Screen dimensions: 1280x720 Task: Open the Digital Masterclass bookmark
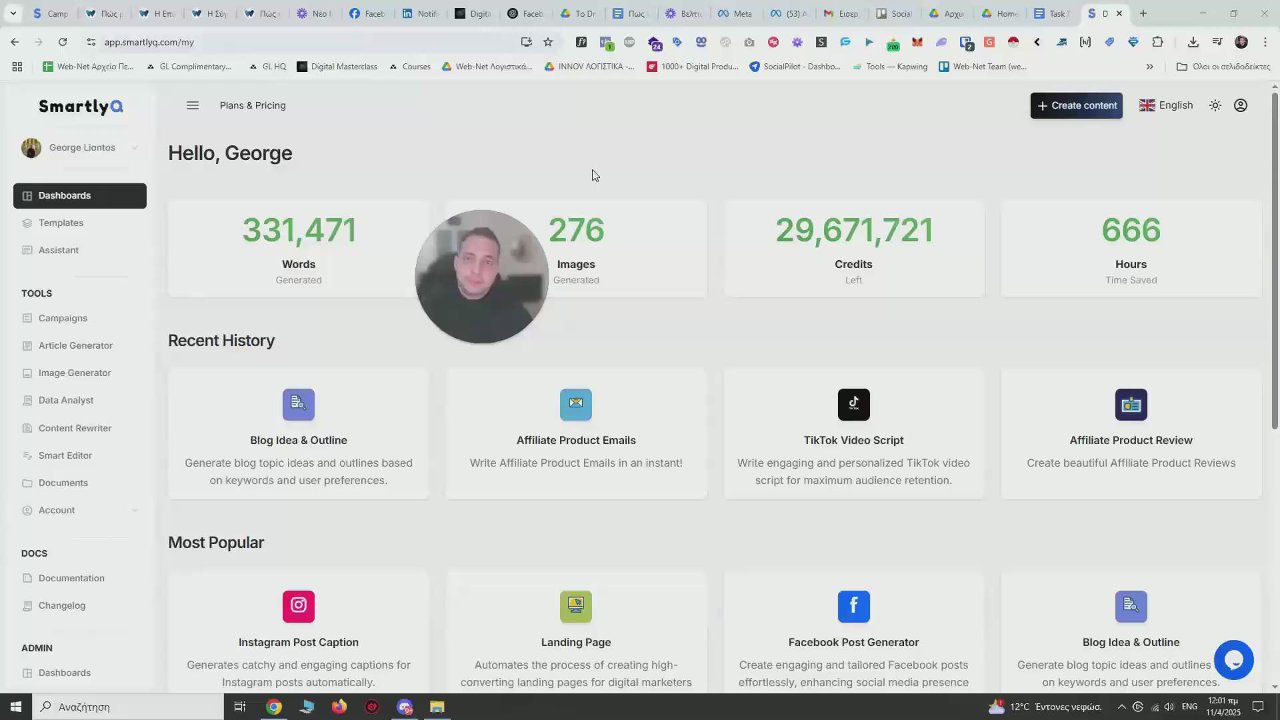(337, 67)
